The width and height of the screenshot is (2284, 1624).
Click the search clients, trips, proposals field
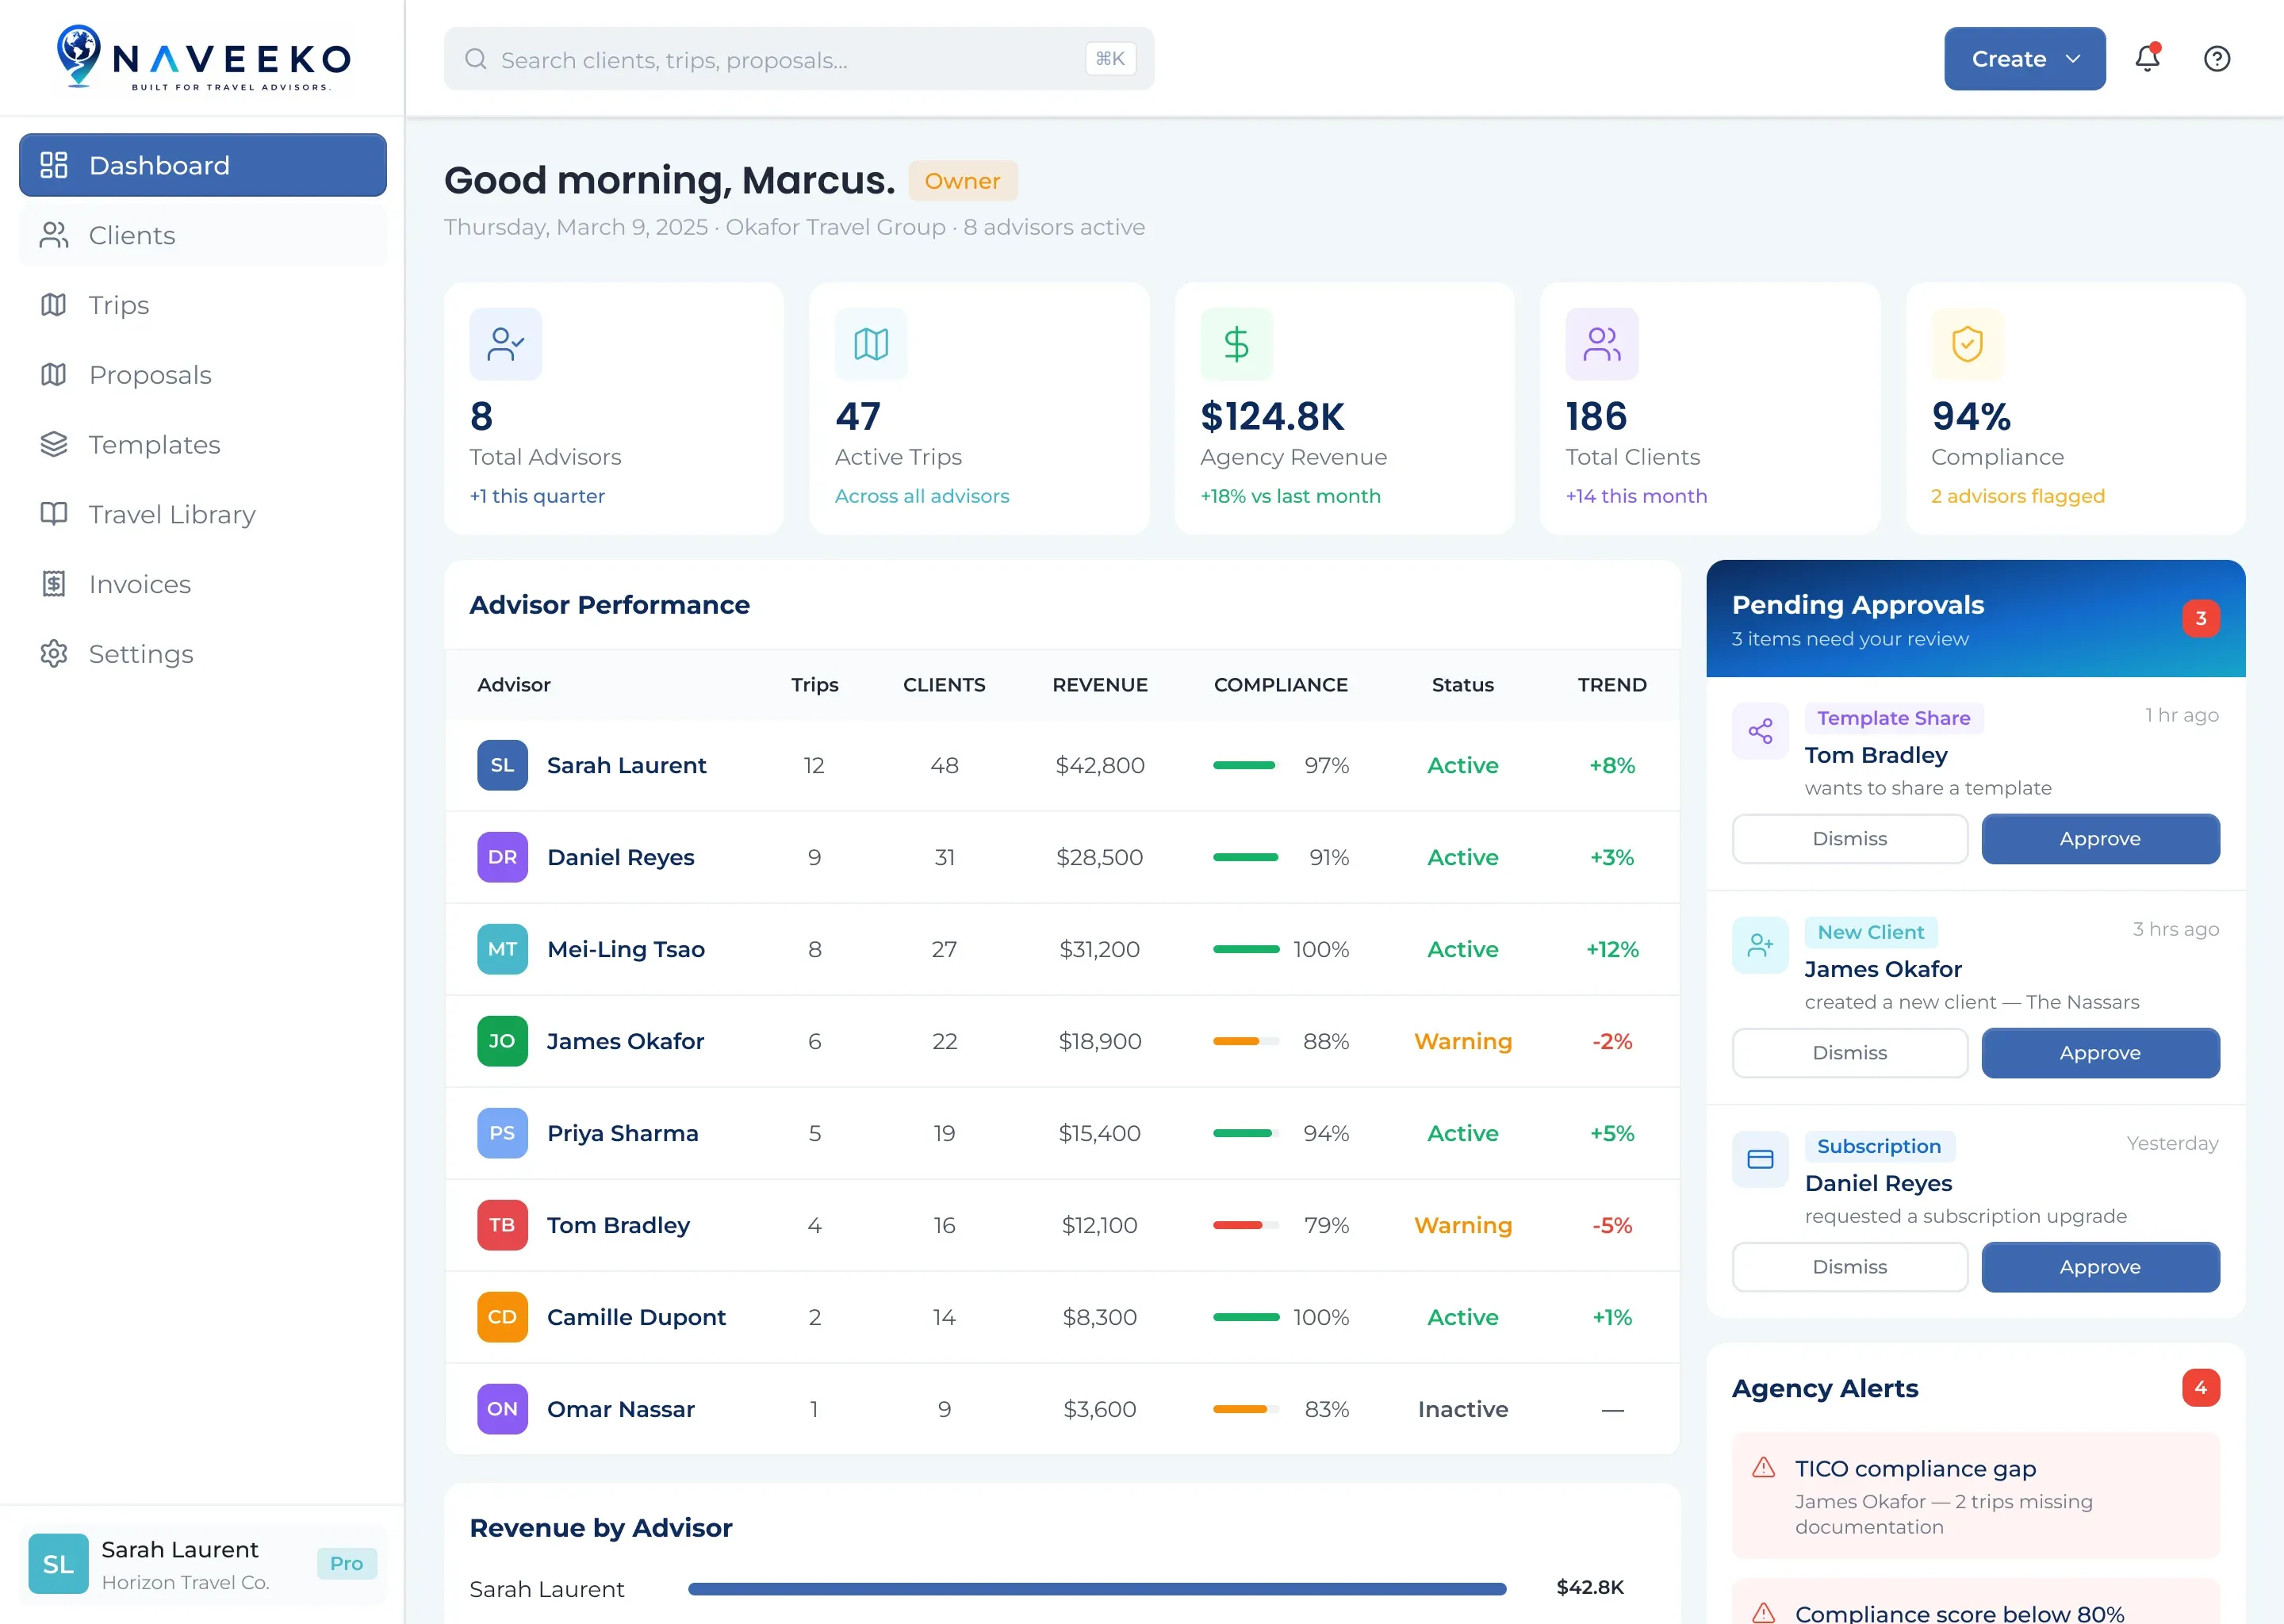click(798, 59)
